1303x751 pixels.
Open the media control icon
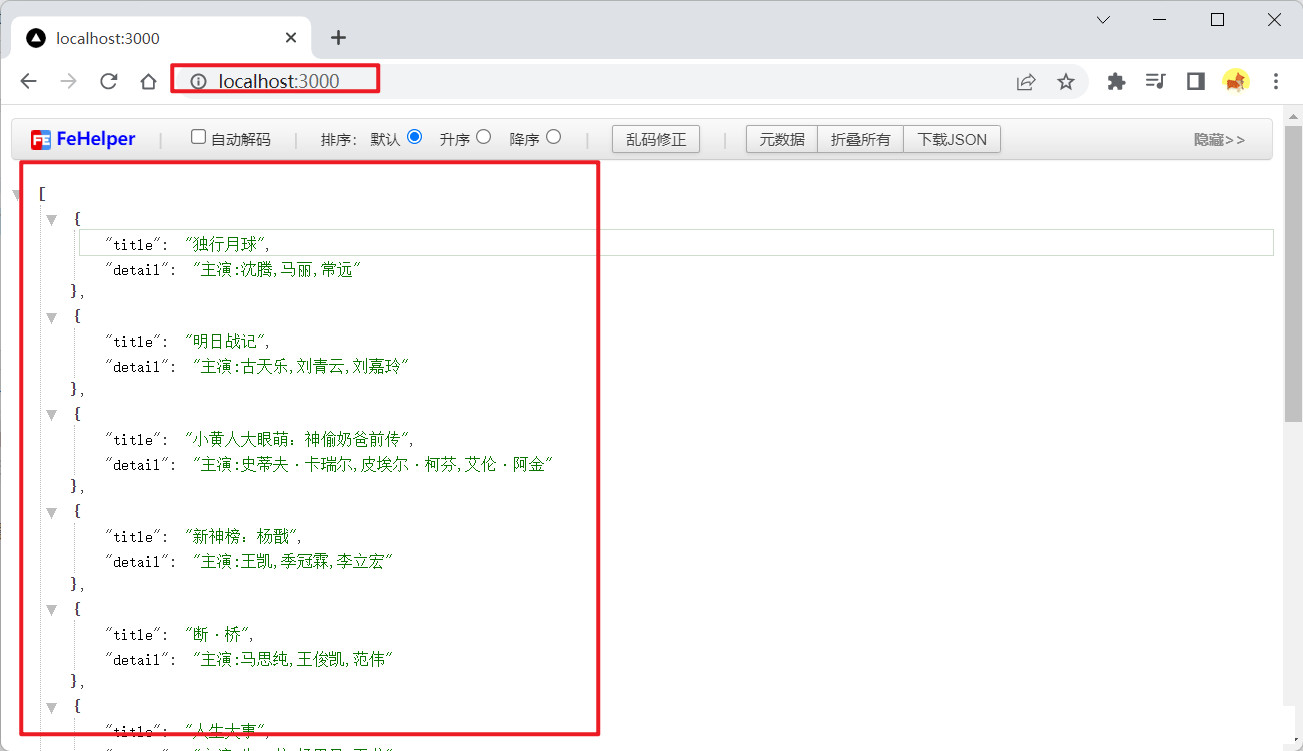[x=1156, y=82]
